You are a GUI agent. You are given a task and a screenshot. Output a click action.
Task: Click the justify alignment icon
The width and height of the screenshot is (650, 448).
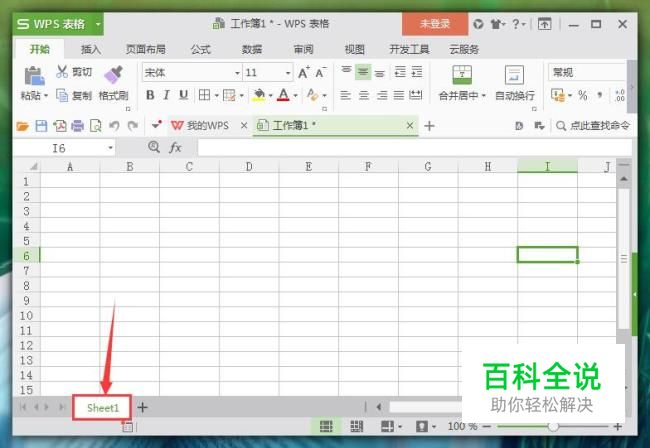click(x=399, y=96)
